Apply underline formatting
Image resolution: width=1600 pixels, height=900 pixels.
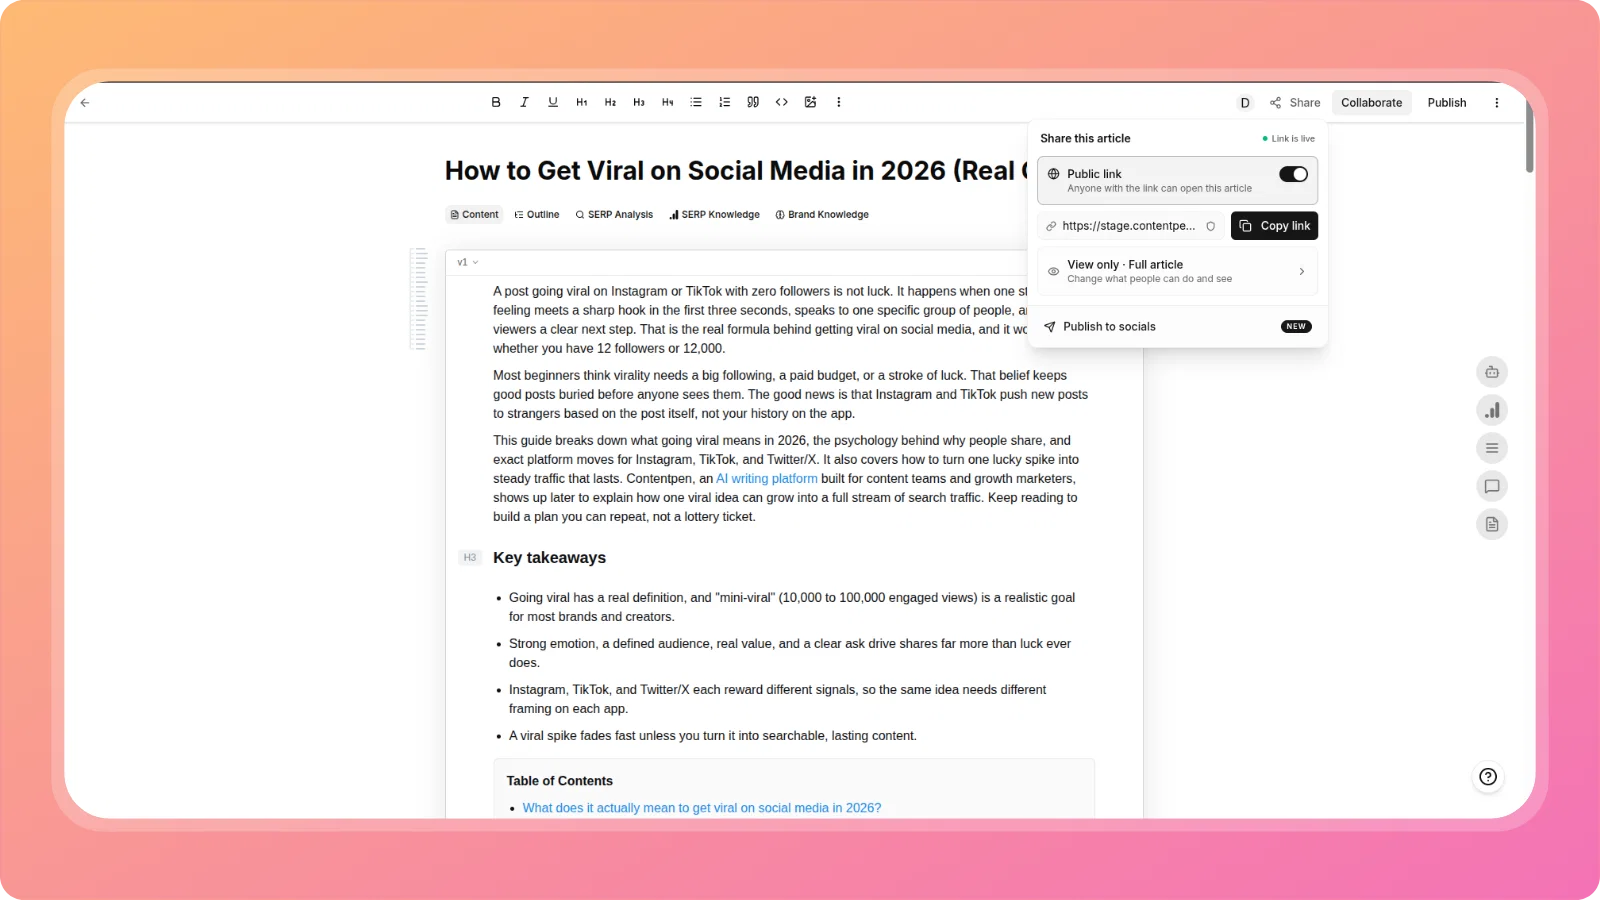553,102
